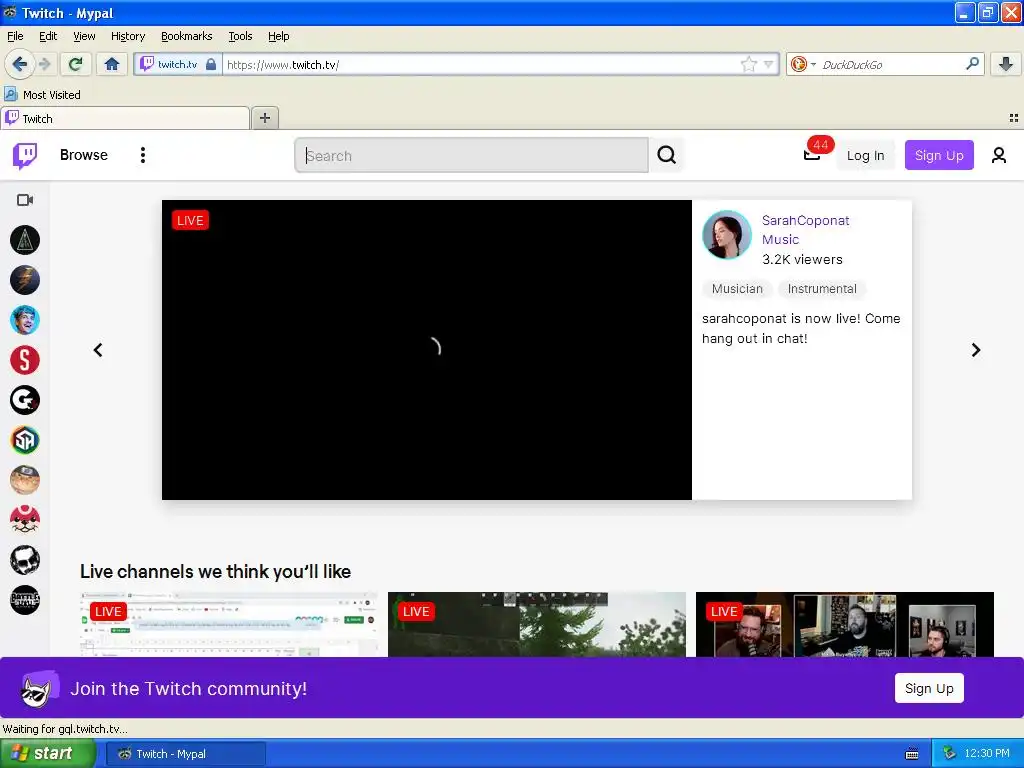This screenshot has width=1024, height=768.
Task: Click the magnifying glass search button
Action: pos(666,155)
